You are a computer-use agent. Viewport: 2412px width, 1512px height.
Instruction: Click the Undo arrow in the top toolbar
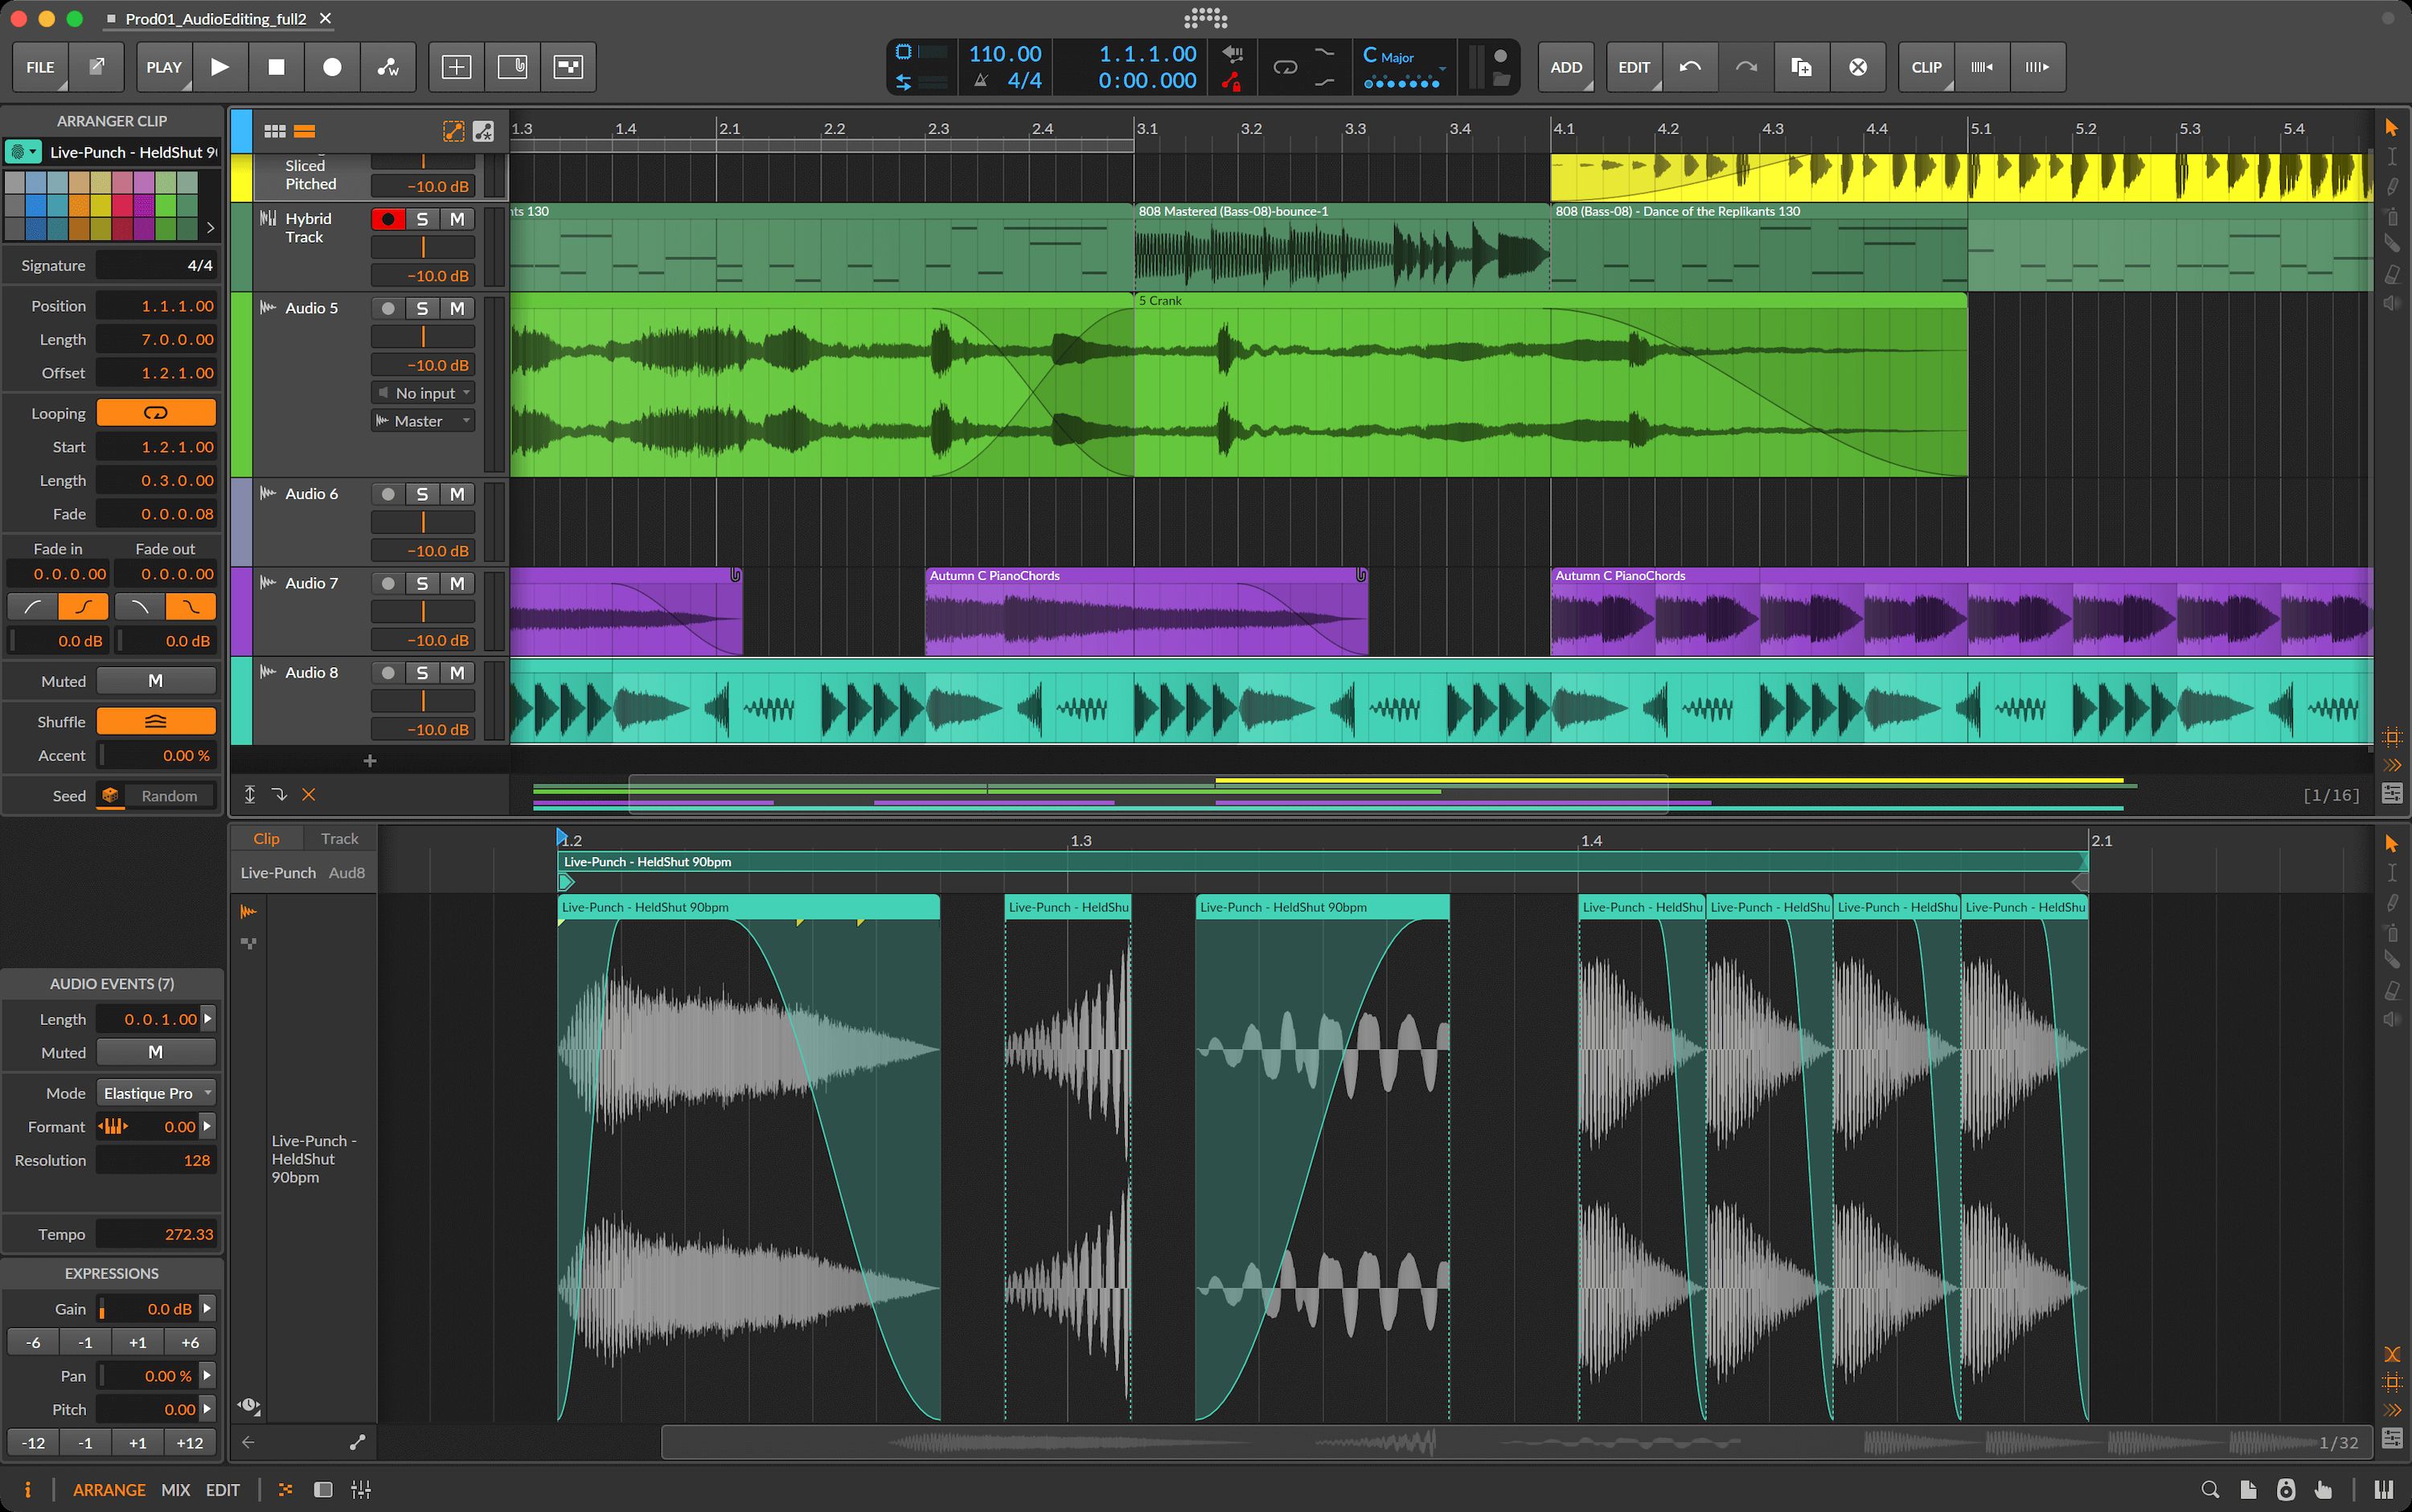[1689, 67]
